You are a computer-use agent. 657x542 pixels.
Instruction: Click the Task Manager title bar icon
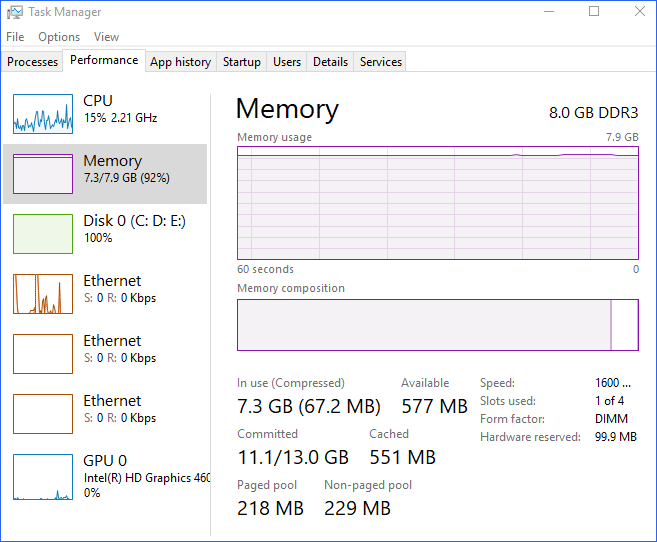click(x=12, y=12)
